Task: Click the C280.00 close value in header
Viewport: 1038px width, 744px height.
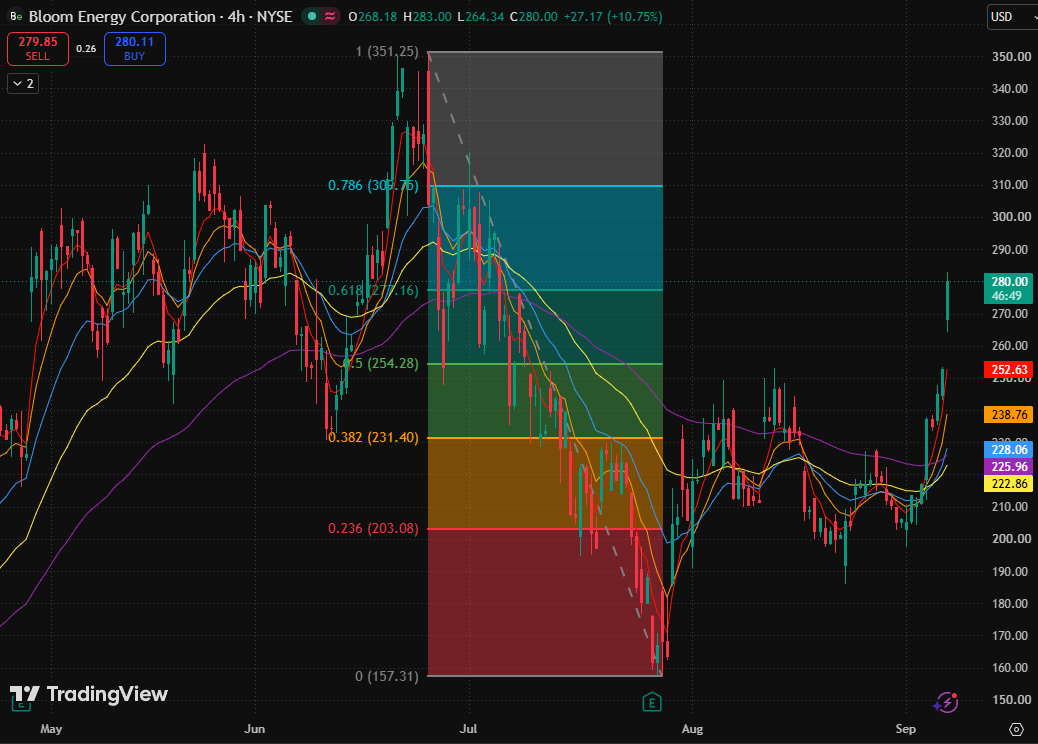Action: click(534, 17)
